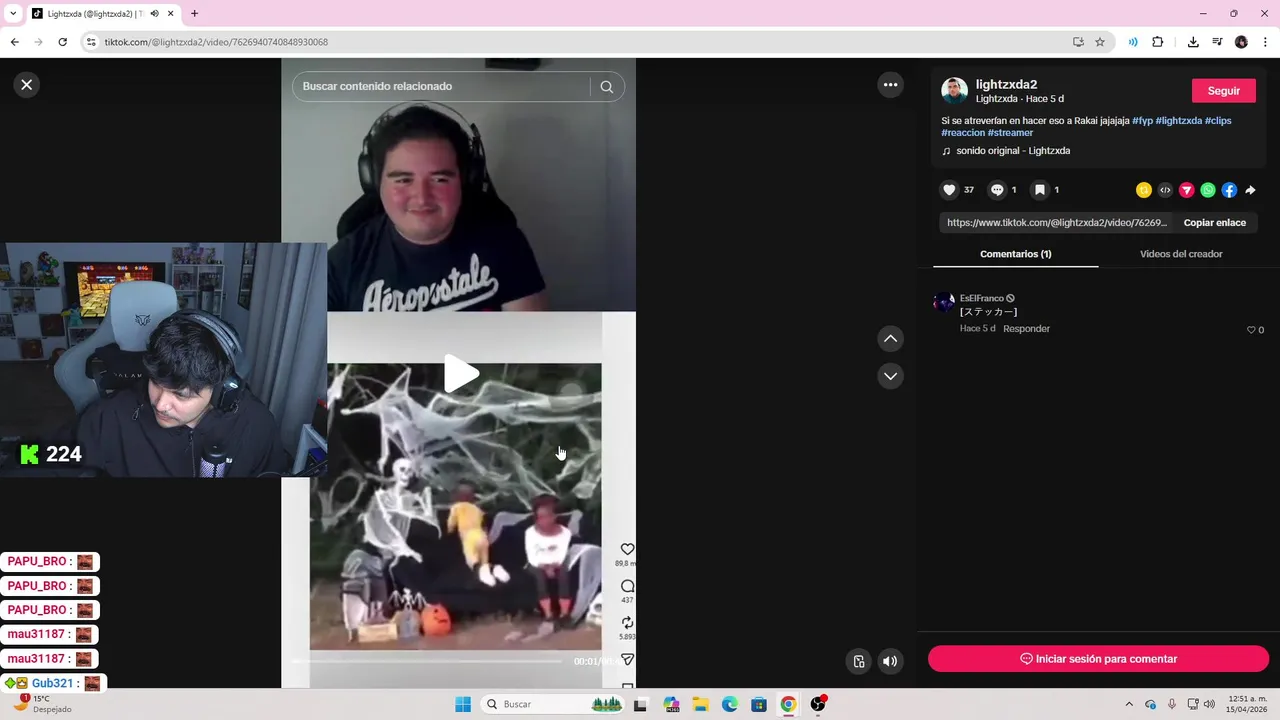Reply to EsElFranco's comment via Responder
This screenshot has width=1280, height=720.
(1026, 329)
